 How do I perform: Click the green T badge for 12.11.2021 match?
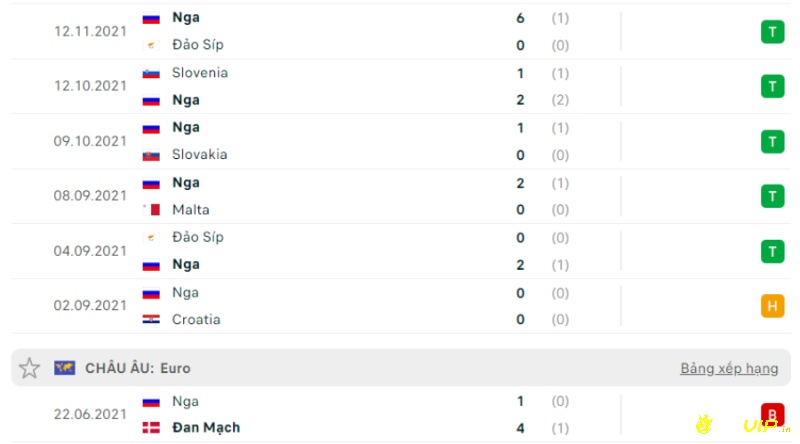tap(772, 32)
